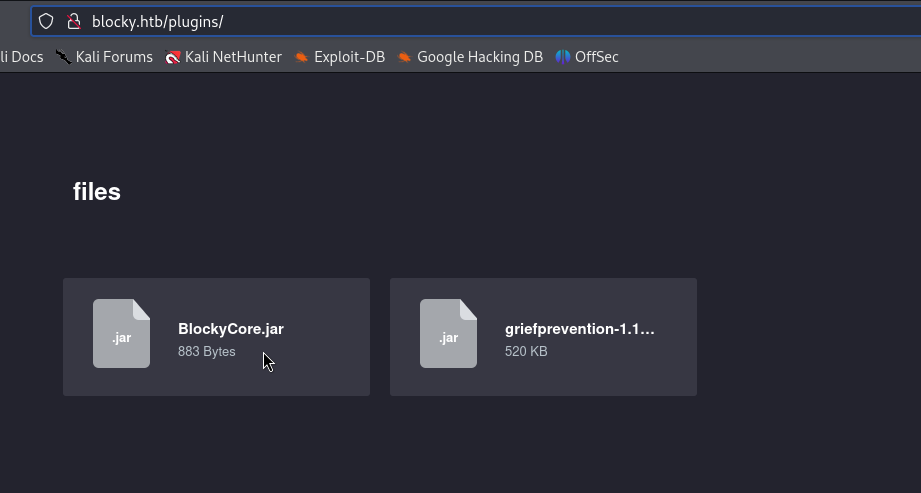The image size is (921, 493).
Task: Click the Kali Forums bookmark icon
Action: pyautogui.click(x=64, y=57)
